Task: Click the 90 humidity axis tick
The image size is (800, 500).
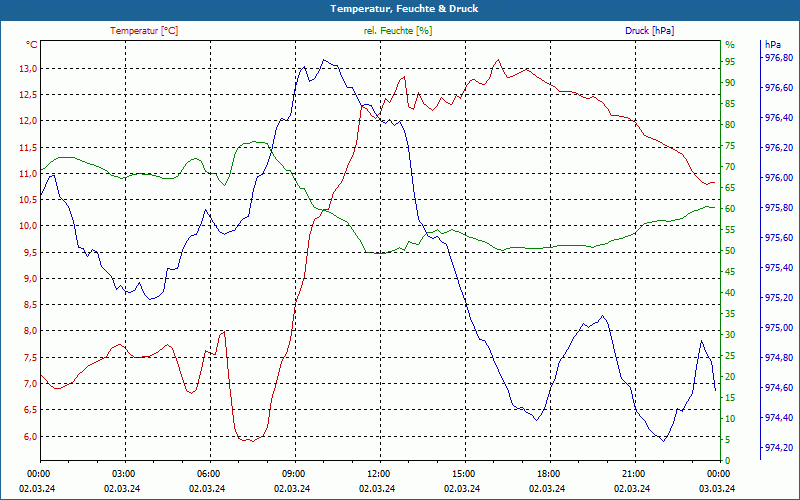Action: click(730, 83)
